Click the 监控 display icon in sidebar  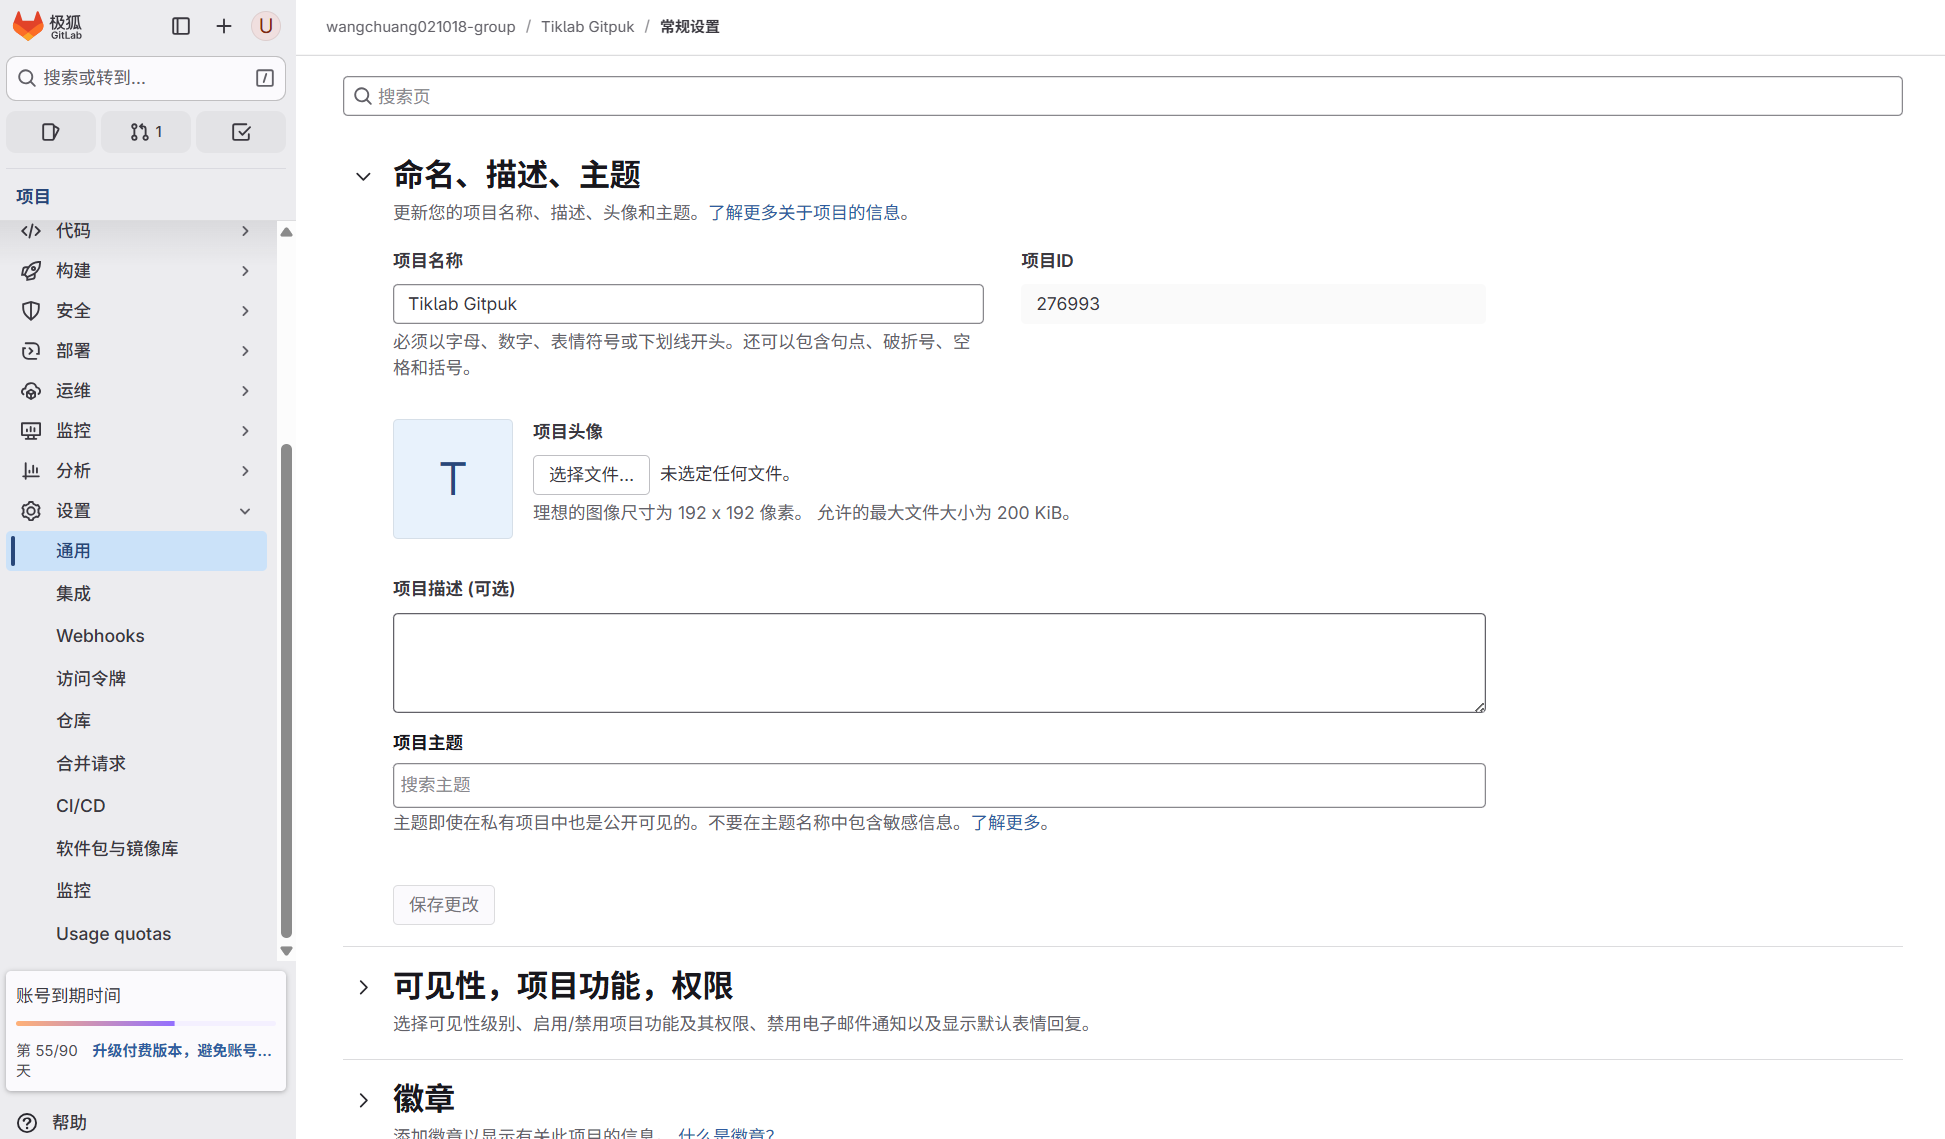pyautogui.click(x=31, y=430)
